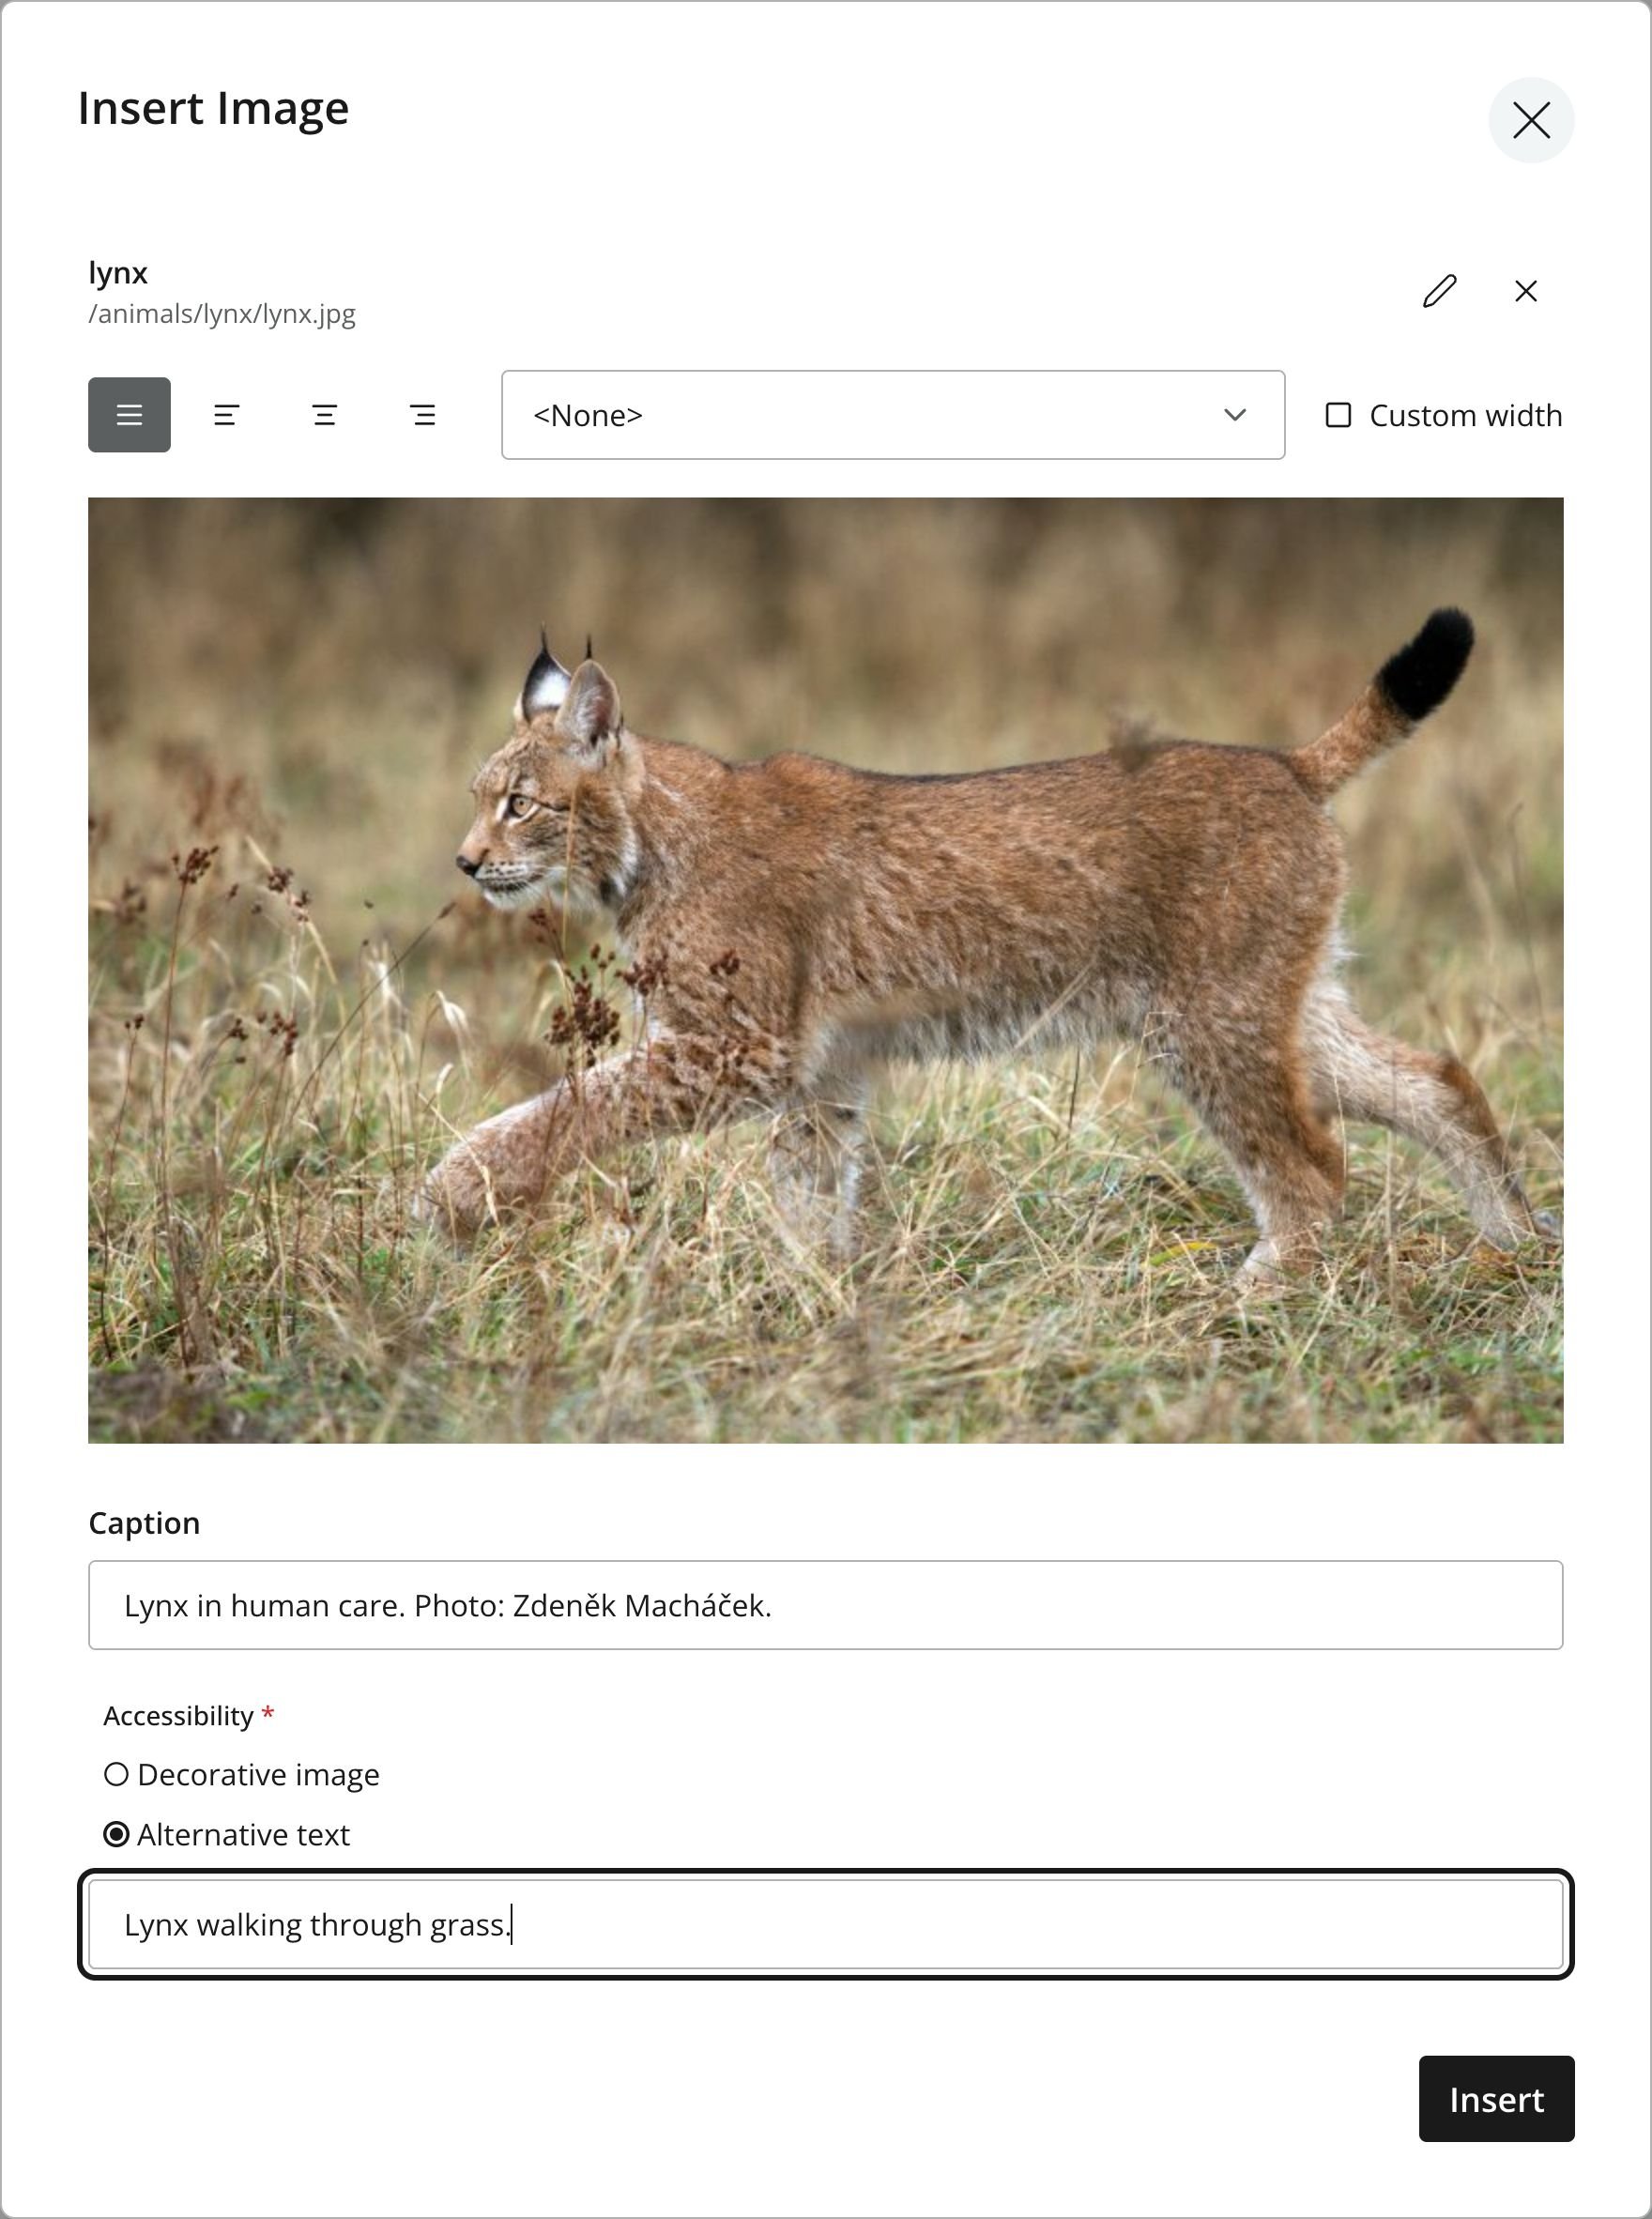Click the Accessibility required label
Screen dimensions: 1652x2219
[189, 1716]
